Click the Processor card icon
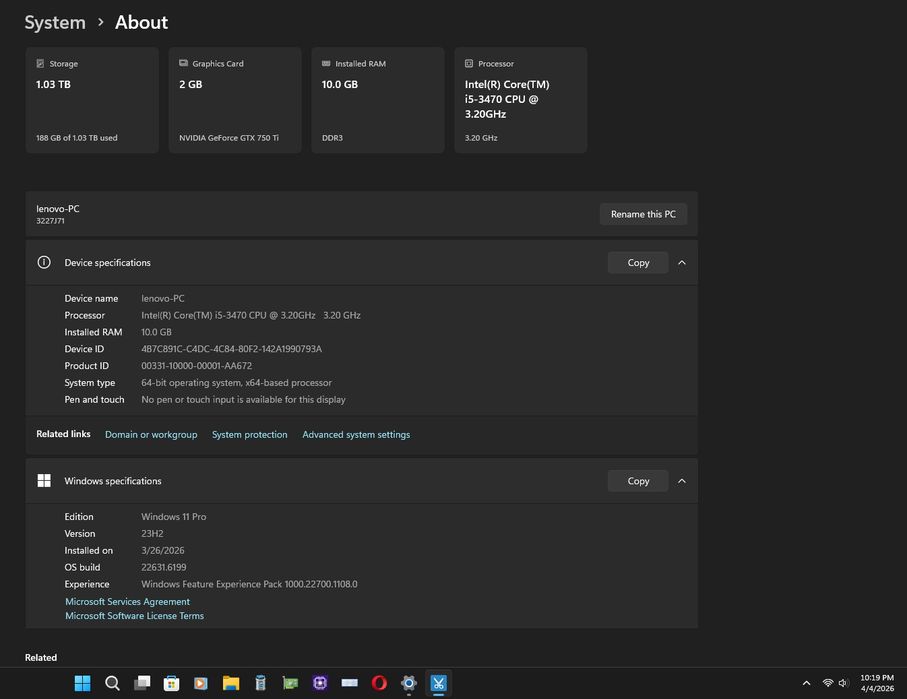Image resolution: width=907 pixels, height=699 pixels. coord(469,64)
